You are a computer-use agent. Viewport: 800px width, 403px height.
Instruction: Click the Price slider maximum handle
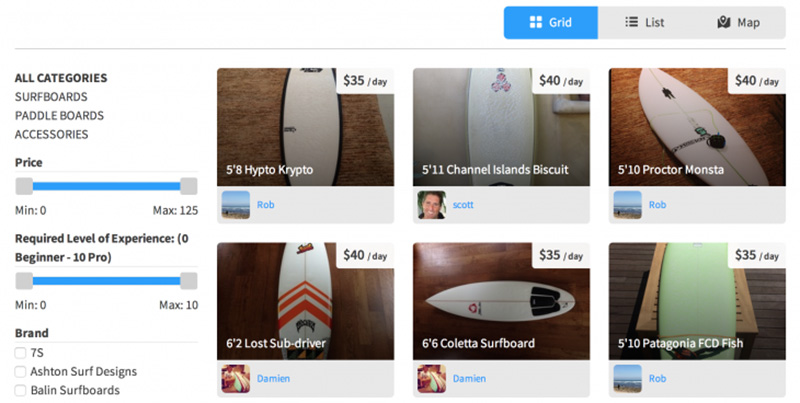pyautogui.click(x=189, y=186)
